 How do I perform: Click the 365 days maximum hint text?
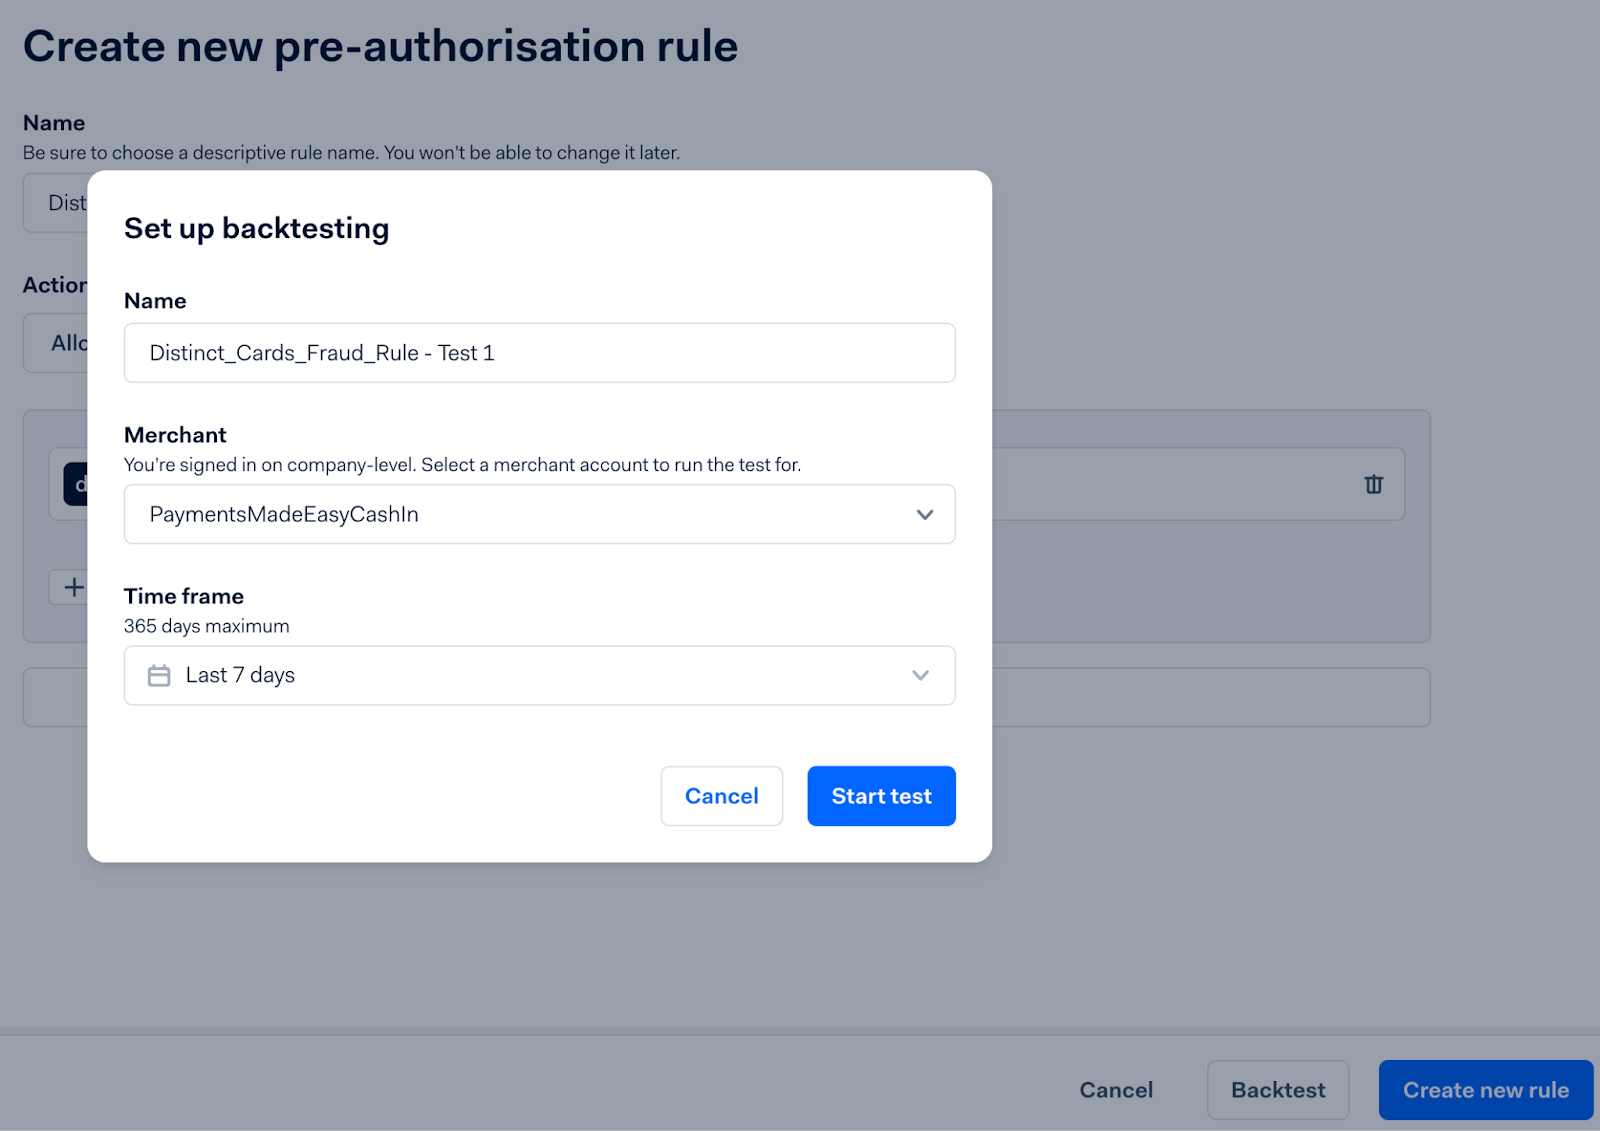point(207,626)
